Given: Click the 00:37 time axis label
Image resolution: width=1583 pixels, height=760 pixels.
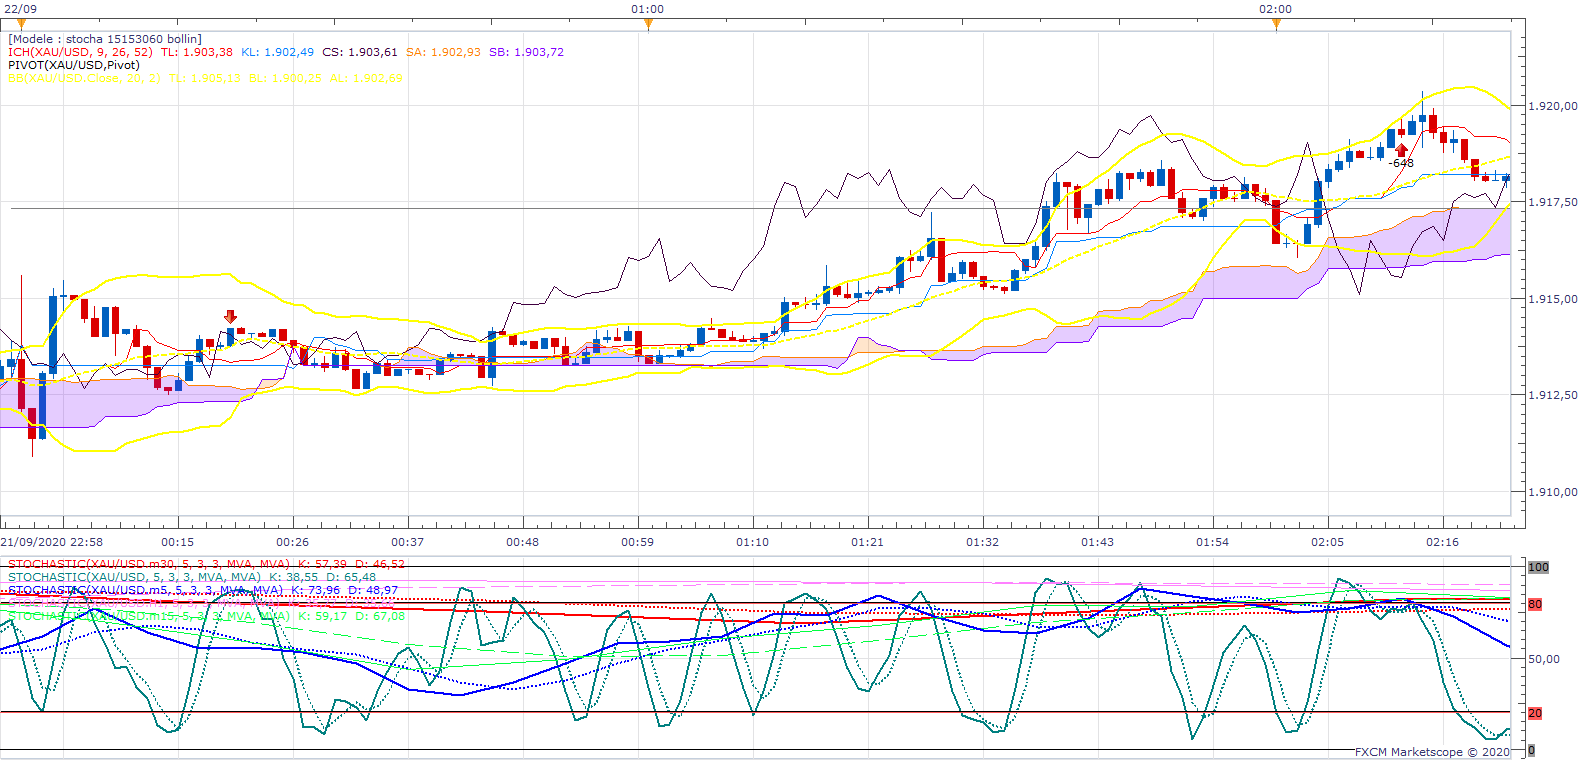Looking at the screenshot, I should click(407, 542).
